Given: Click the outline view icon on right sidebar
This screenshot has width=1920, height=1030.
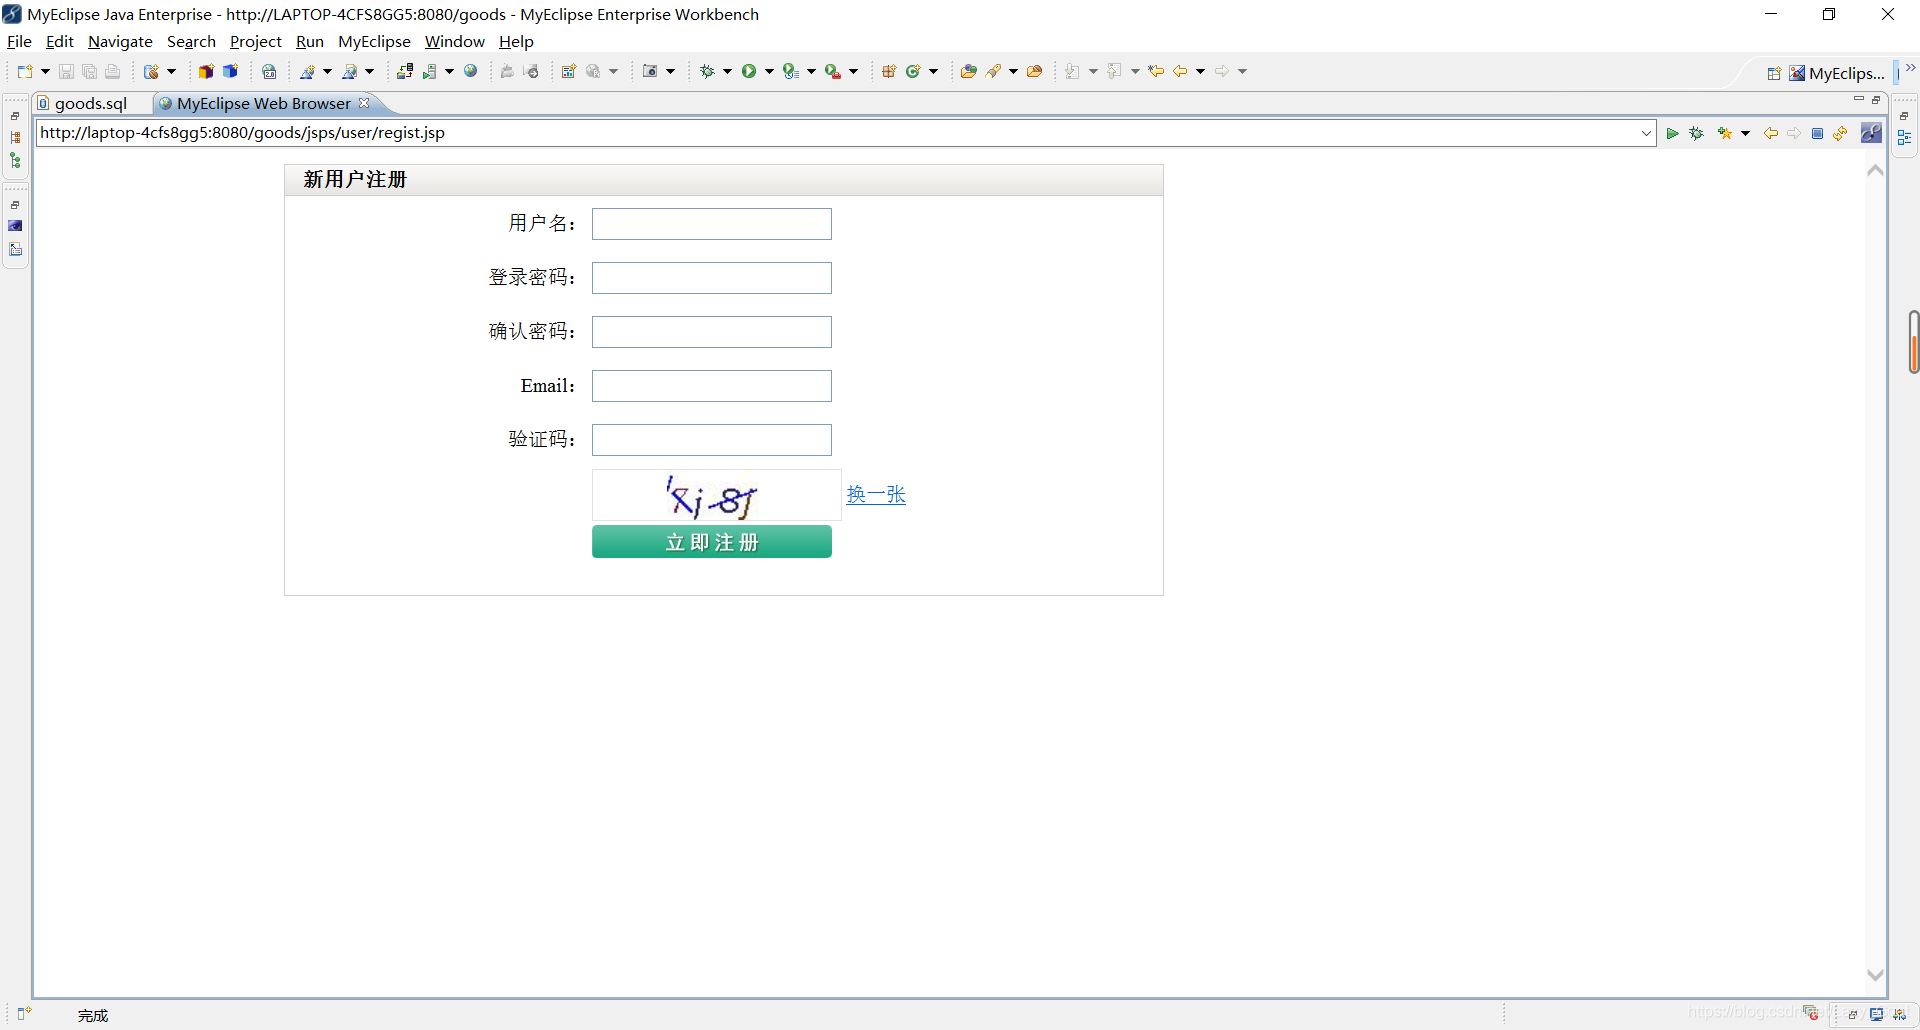Looking at the screenshot, I should click(x=1904, y=138).
